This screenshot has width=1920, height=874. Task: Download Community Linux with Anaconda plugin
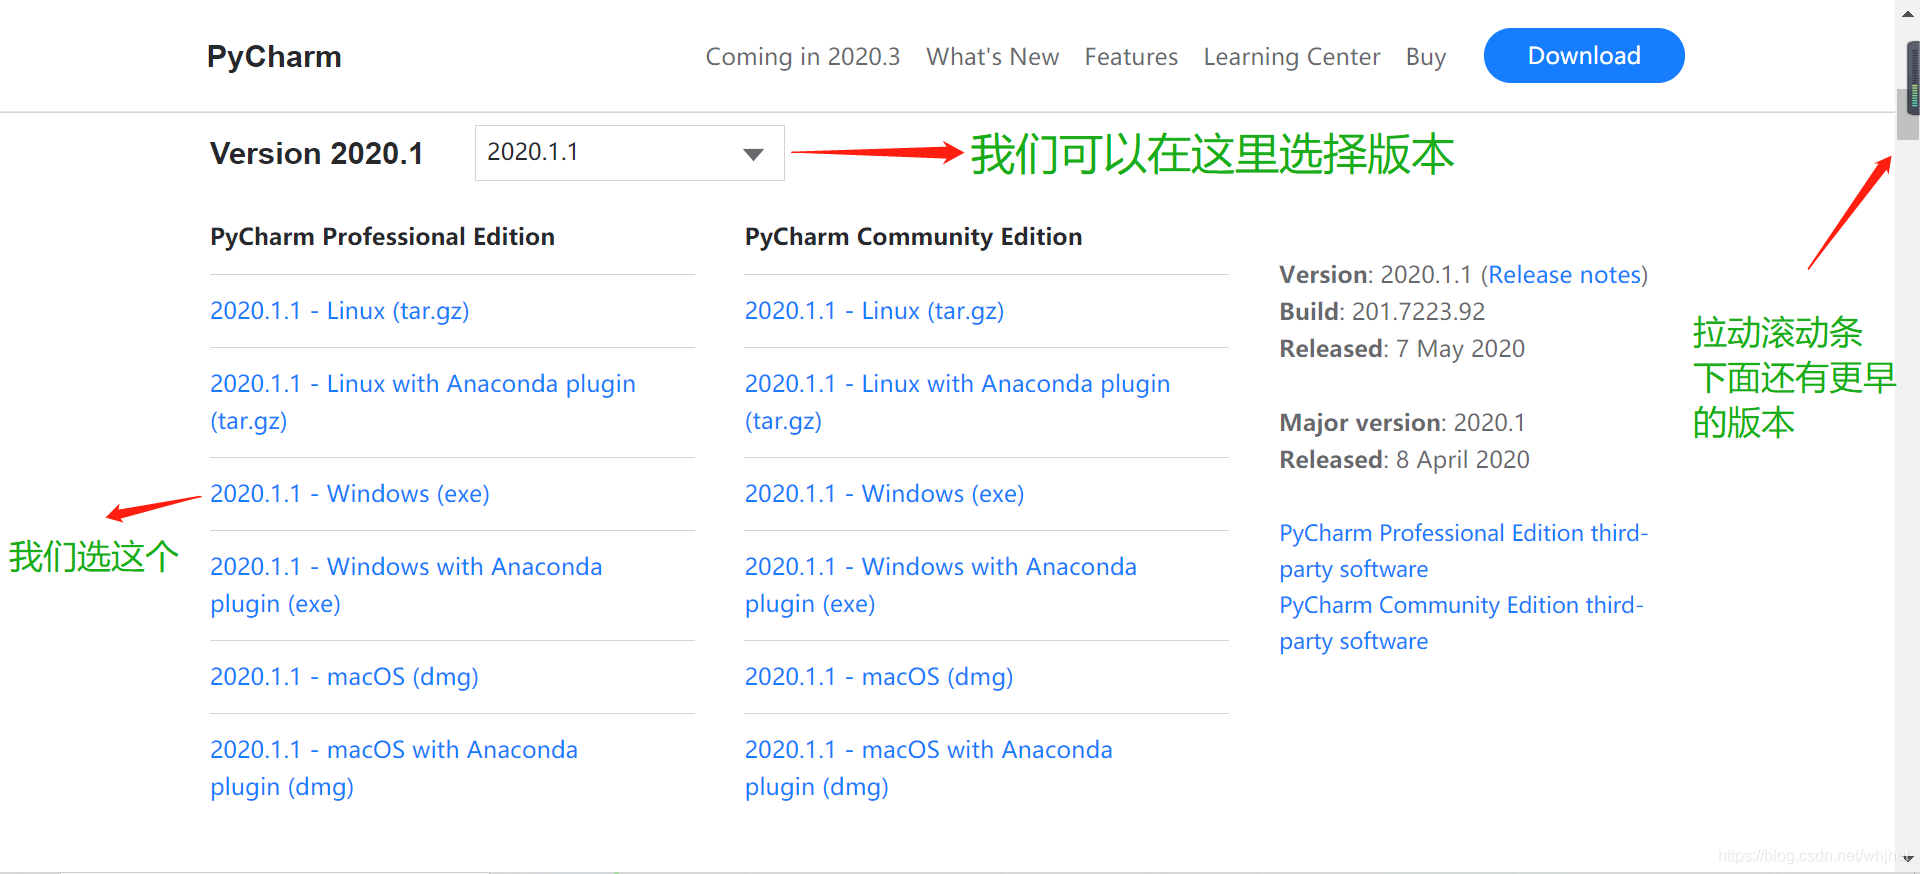(958, 402)
